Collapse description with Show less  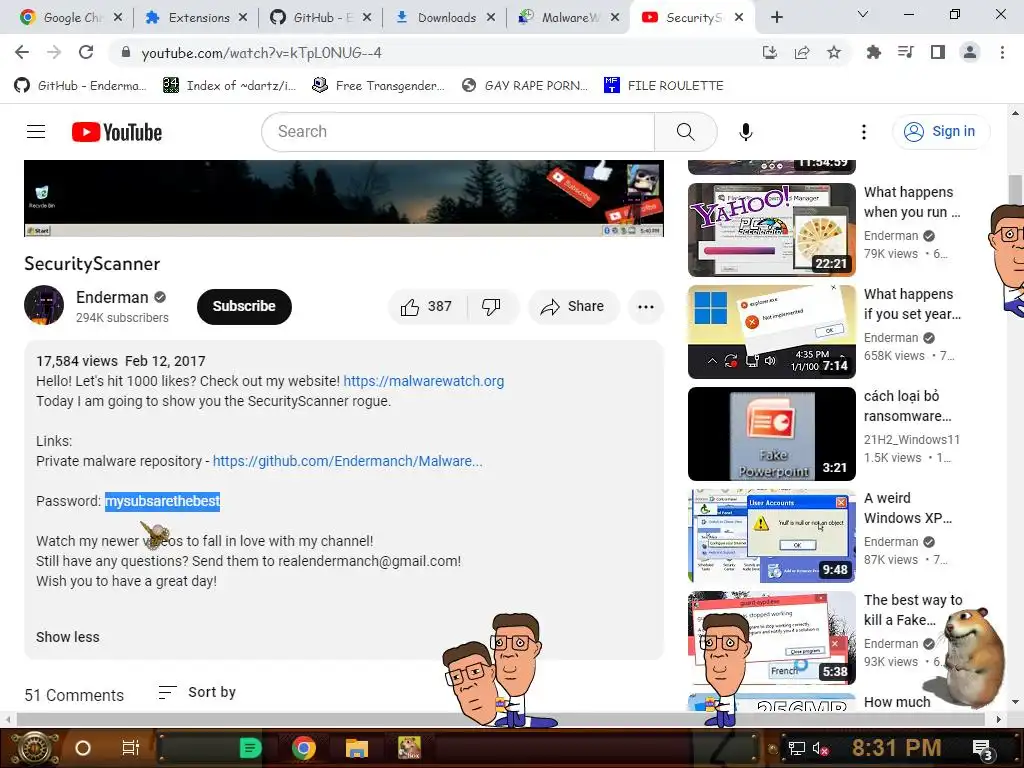point(68,637)
